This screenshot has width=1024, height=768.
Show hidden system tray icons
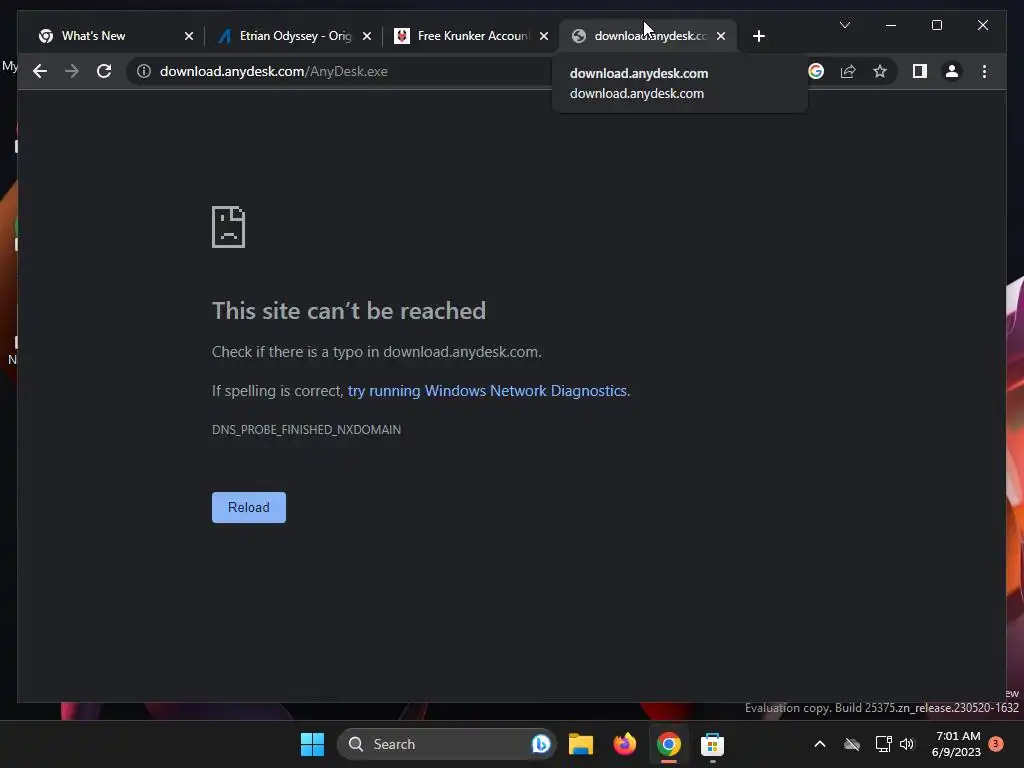tap(820, 744)
